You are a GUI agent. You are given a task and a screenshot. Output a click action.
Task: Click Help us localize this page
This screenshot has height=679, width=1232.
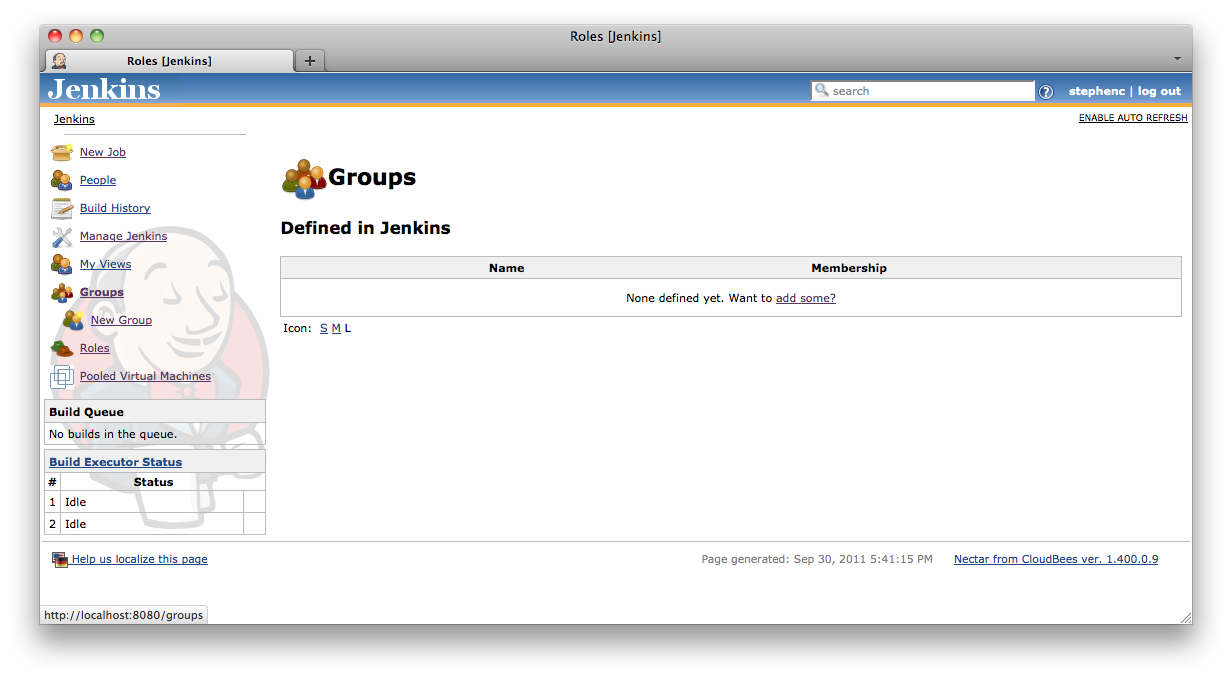[139, 559]
